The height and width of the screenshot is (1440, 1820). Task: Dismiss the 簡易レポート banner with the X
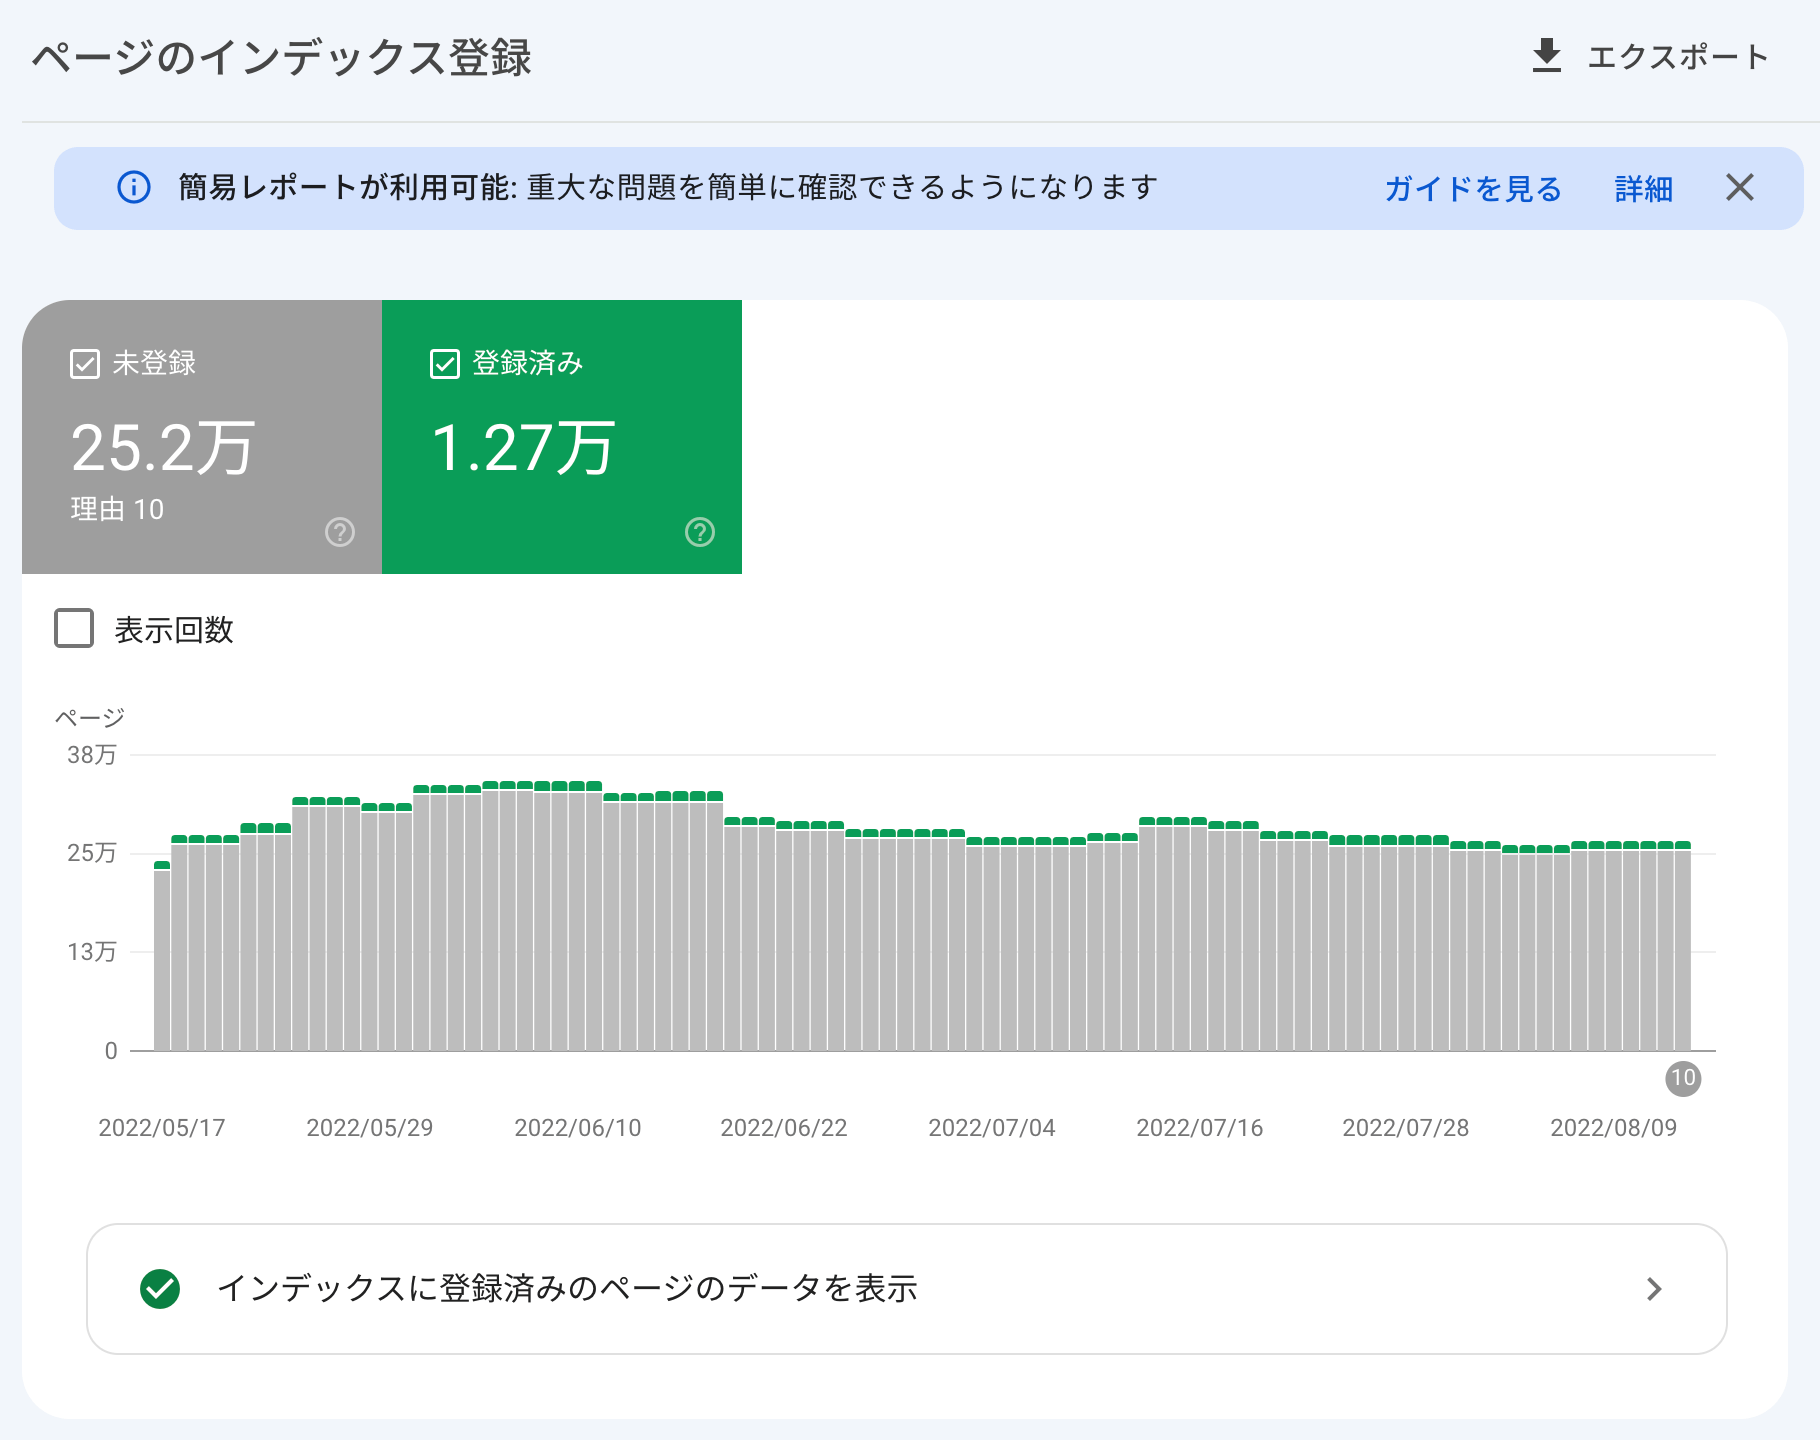tap(1740, 187)
